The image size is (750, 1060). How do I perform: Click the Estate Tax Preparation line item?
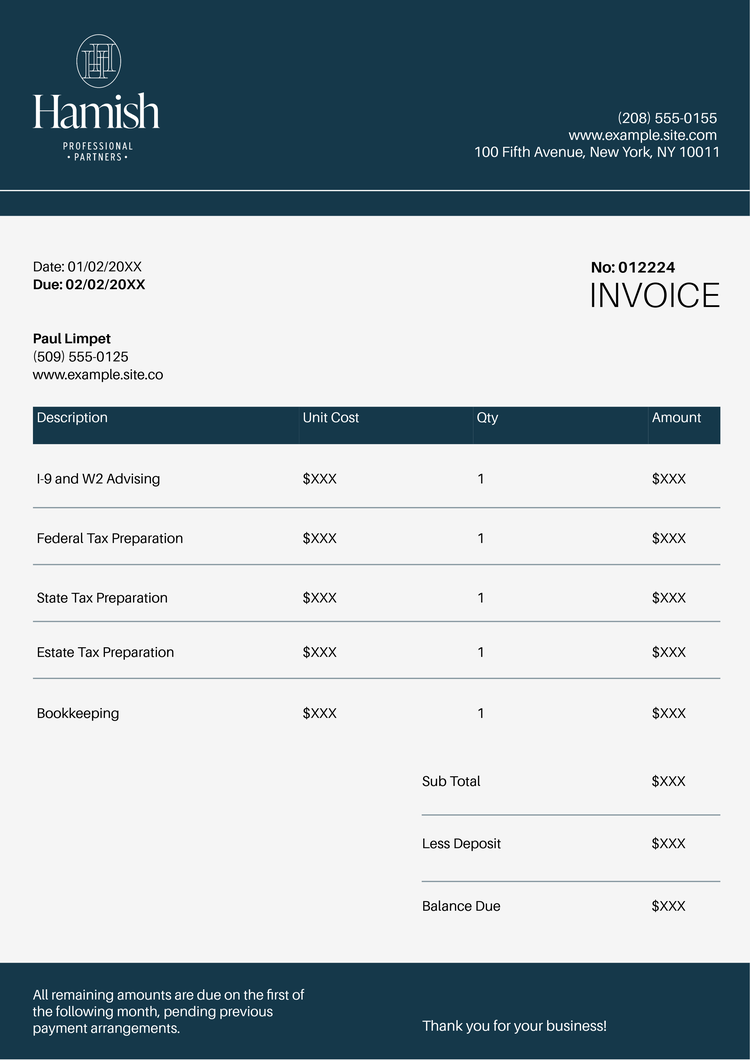105,652
